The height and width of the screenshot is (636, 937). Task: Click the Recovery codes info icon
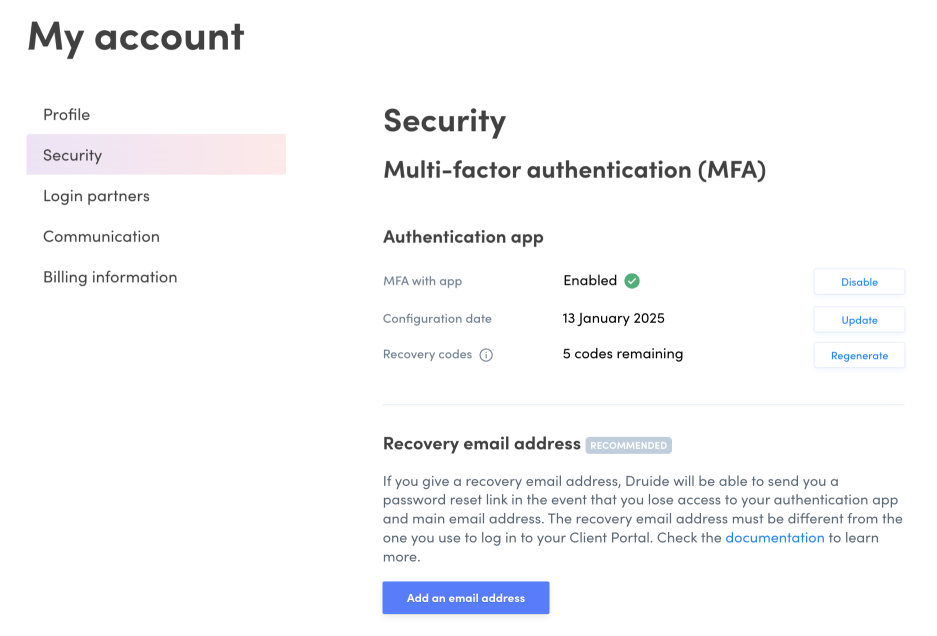(x=486, y=355)
